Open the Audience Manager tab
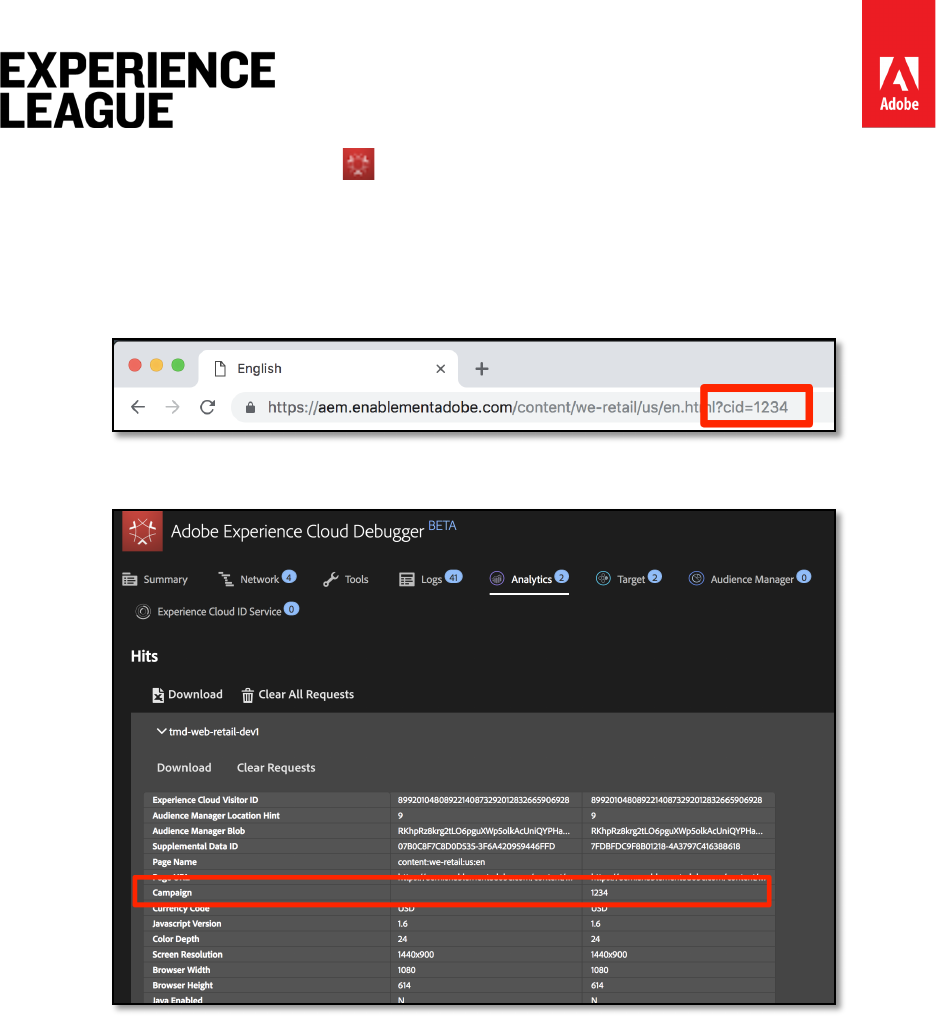936x1018 pixels. (750, 579)
